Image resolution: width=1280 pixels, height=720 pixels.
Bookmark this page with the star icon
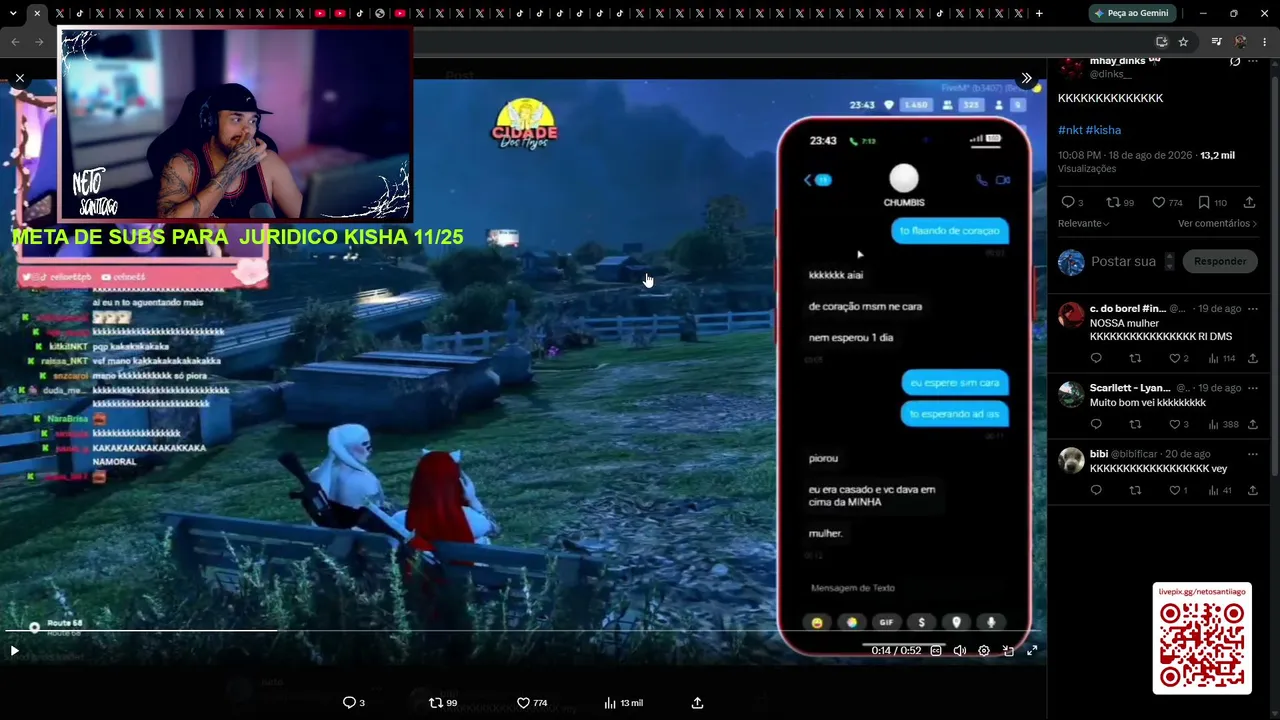pos(1183,42)
